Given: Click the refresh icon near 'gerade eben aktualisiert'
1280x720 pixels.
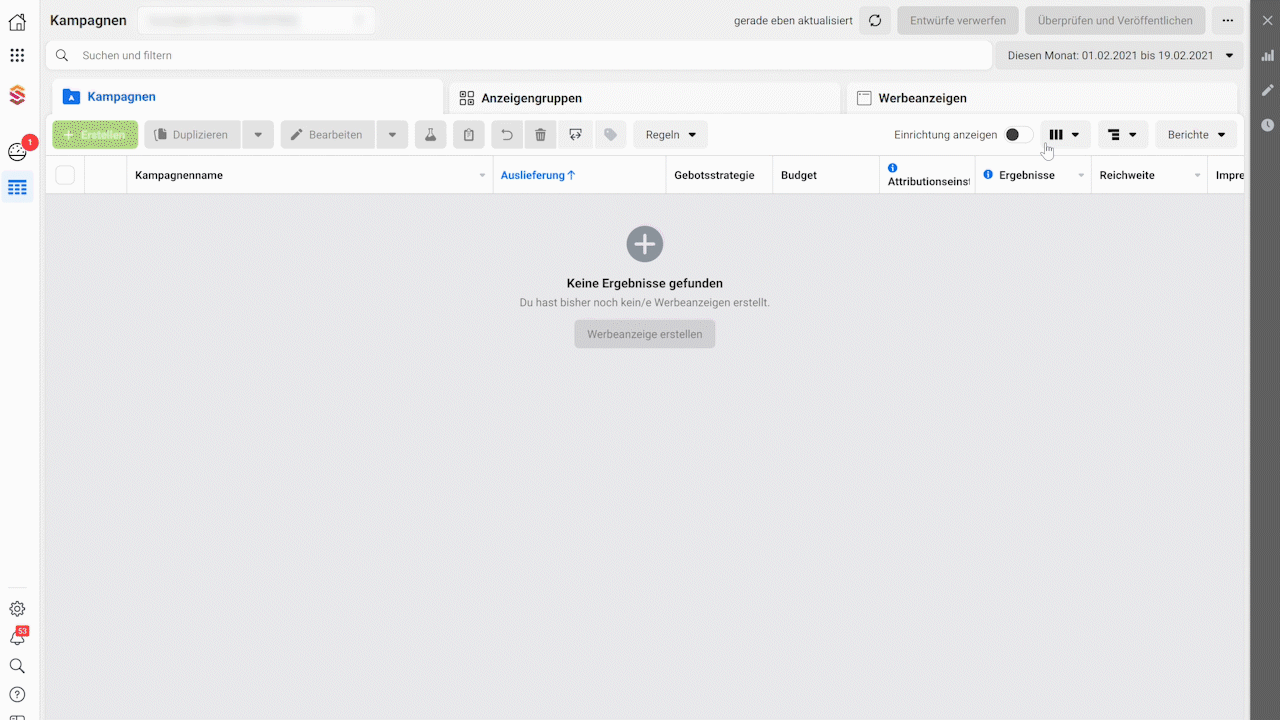Looking at the screenshot, I should [875, 21].
